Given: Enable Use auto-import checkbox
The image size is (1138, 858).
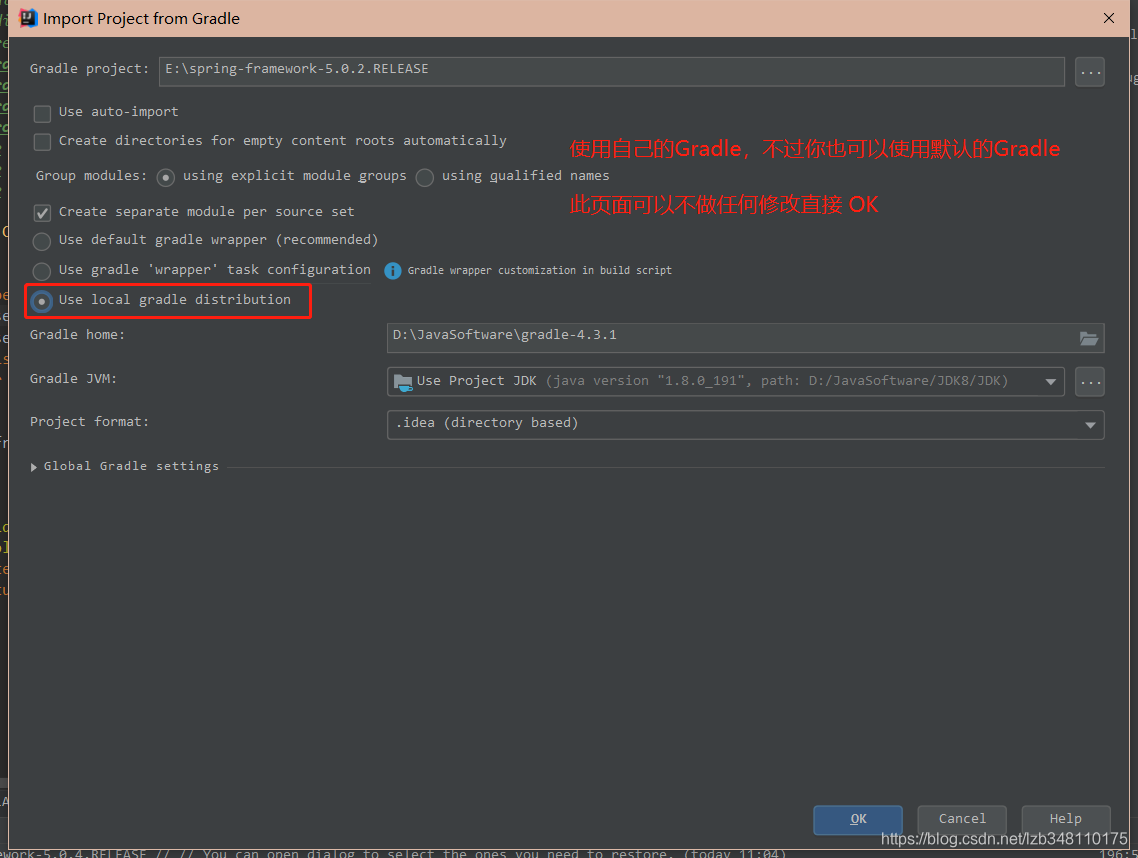Looking at the screenshot, I should (x=42, y=113).
